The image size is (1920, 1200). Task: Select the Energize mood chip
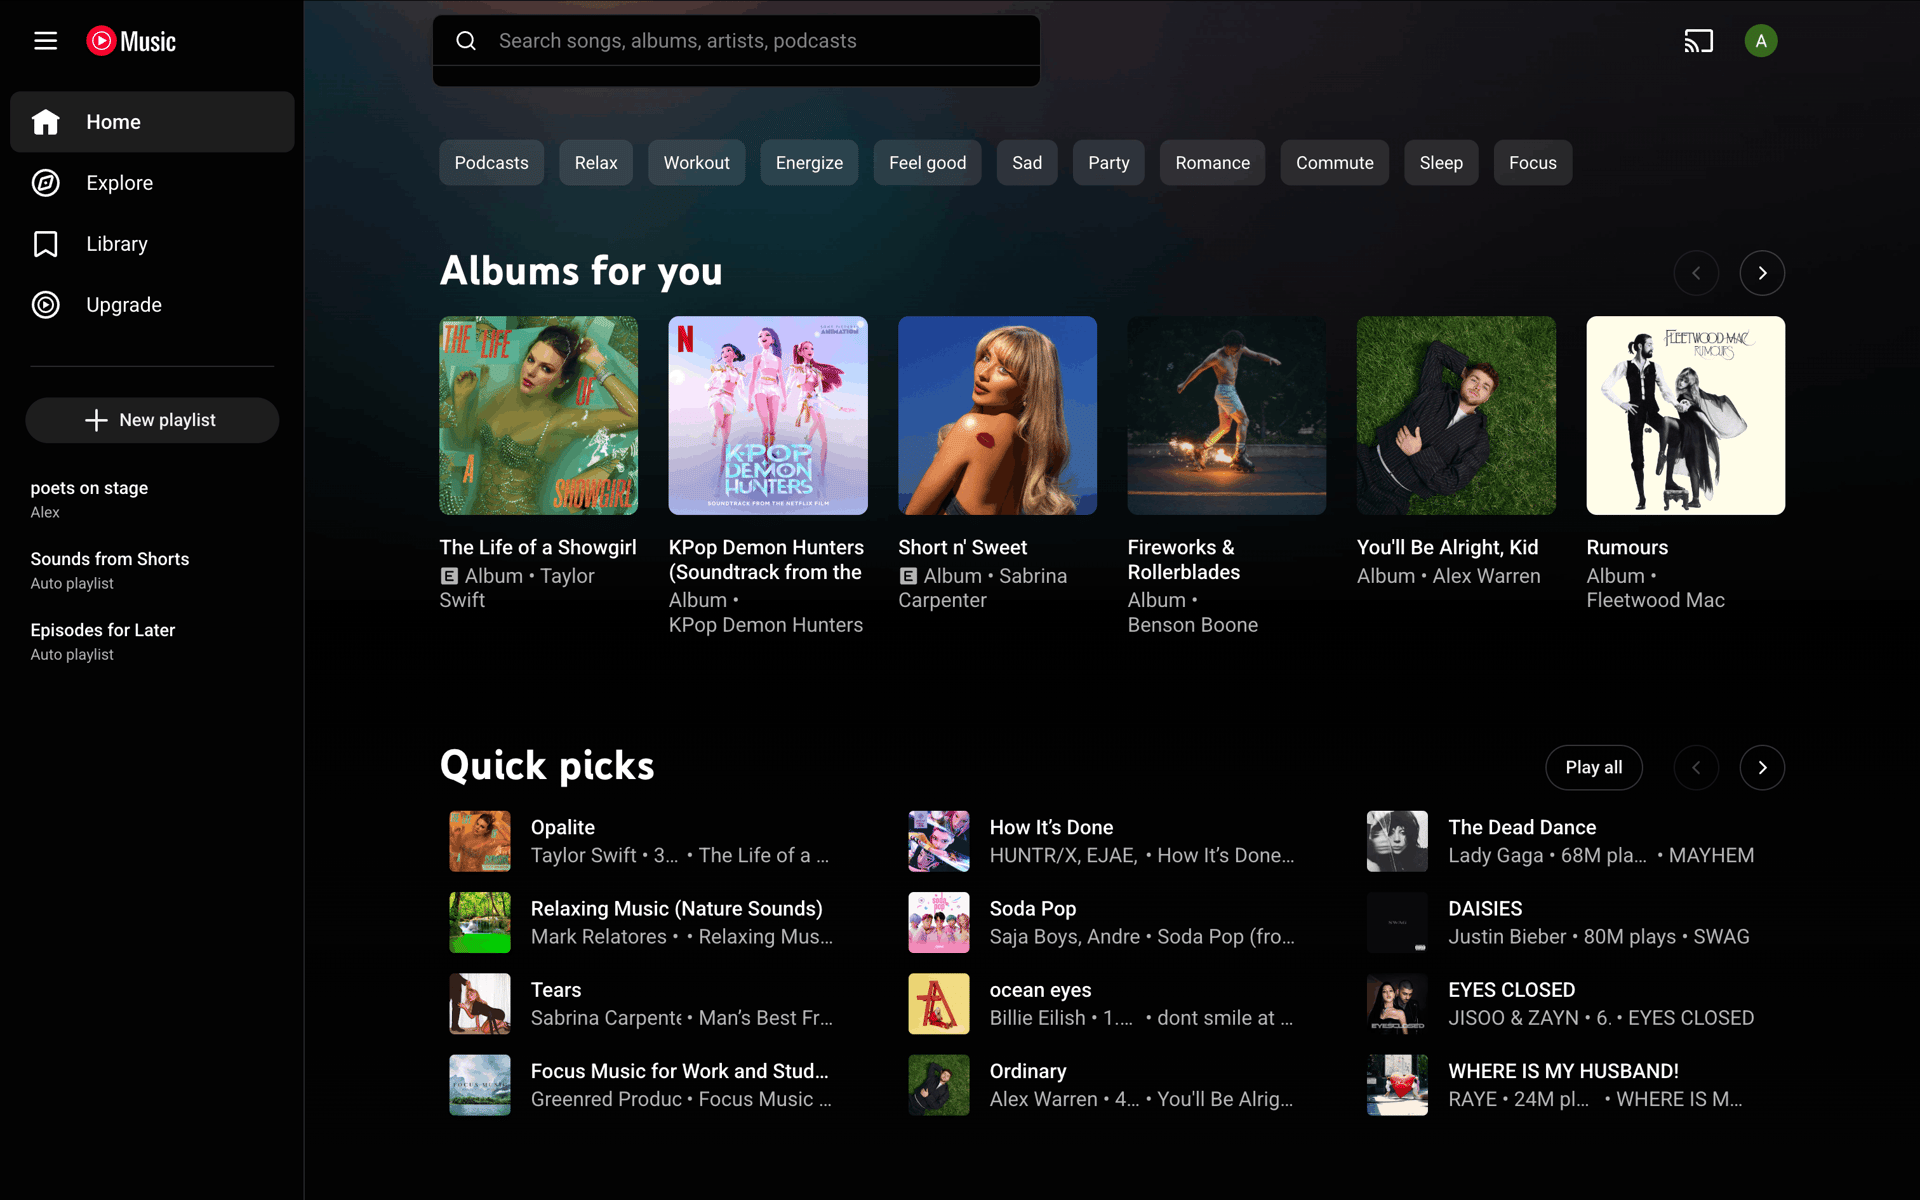pos(809,163)
